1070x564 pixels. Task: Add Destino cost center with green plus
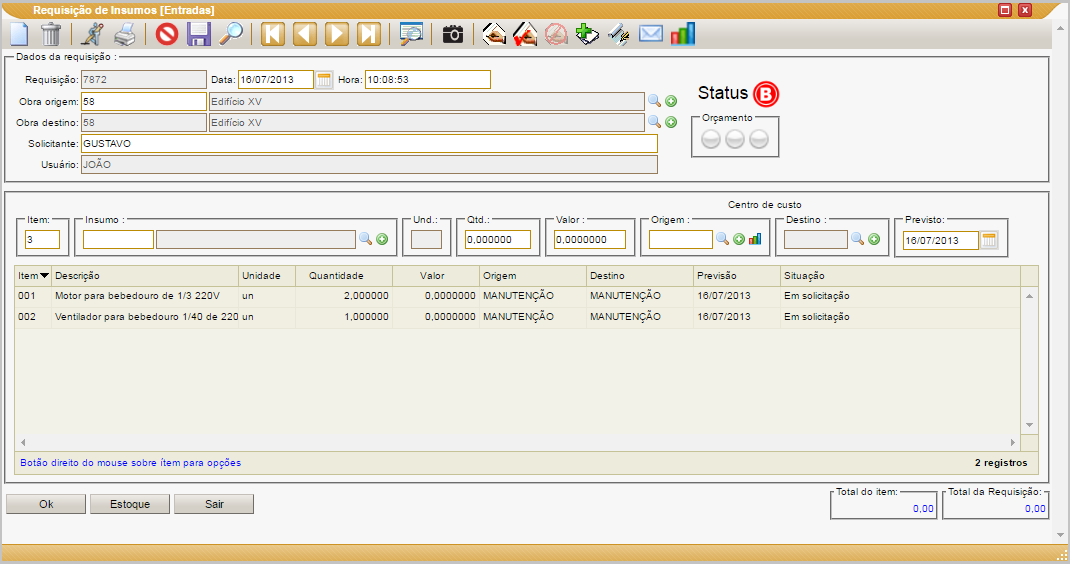[874, 239]
